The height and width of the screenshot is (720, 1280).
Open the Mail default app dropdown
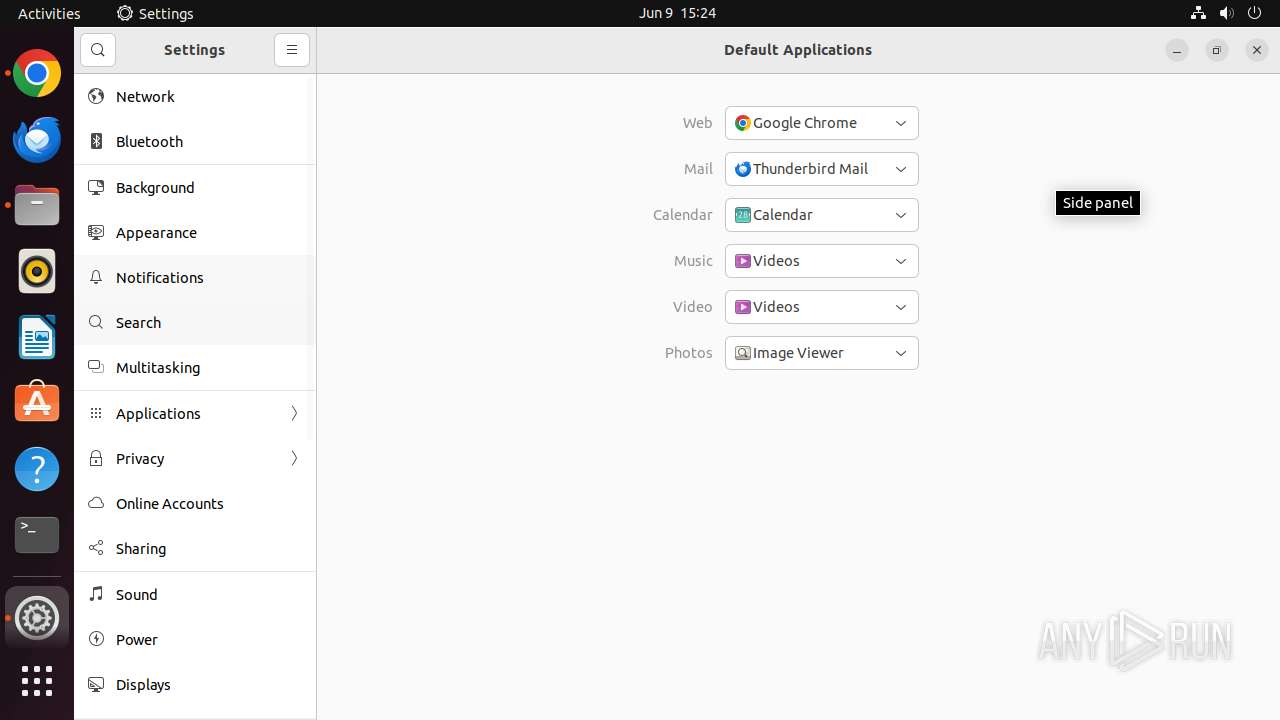click(822, 169)
